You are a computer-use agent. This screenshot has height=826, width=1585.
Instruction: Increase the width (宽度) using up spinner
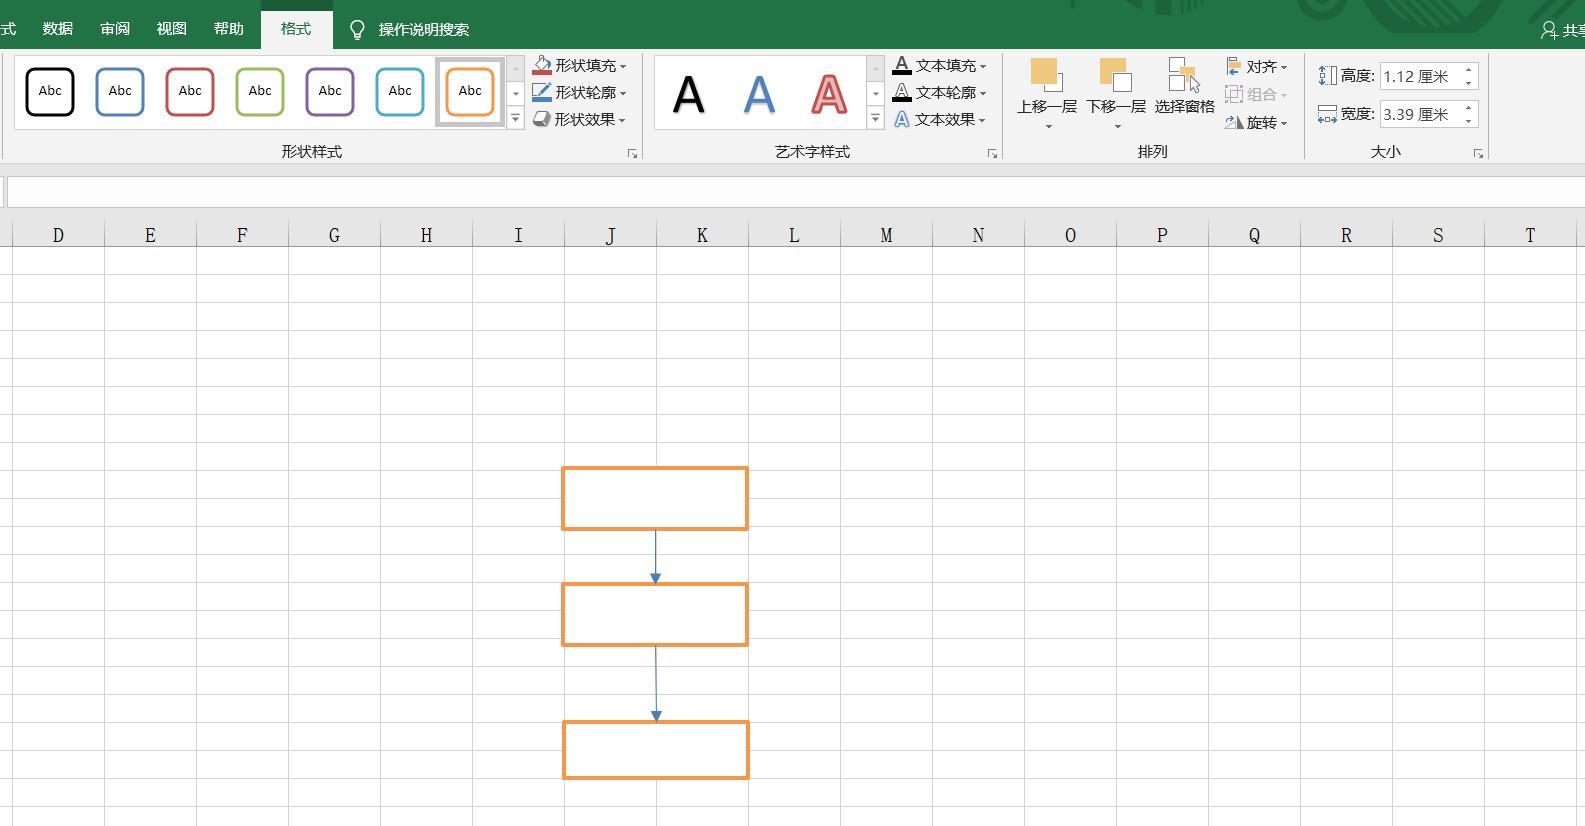pos(1468,108)
